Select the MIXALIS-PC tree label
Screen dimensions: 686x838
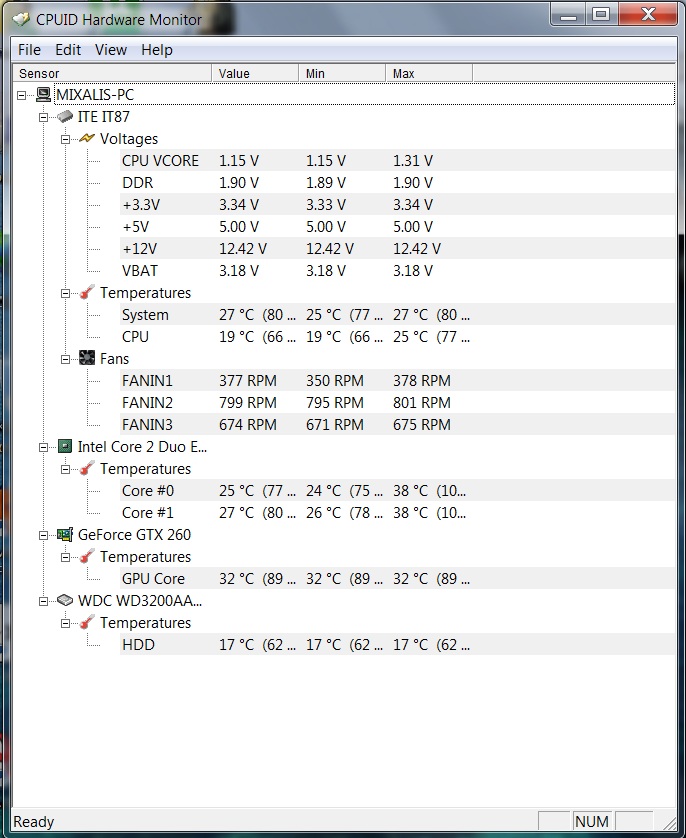coord(95,95)
